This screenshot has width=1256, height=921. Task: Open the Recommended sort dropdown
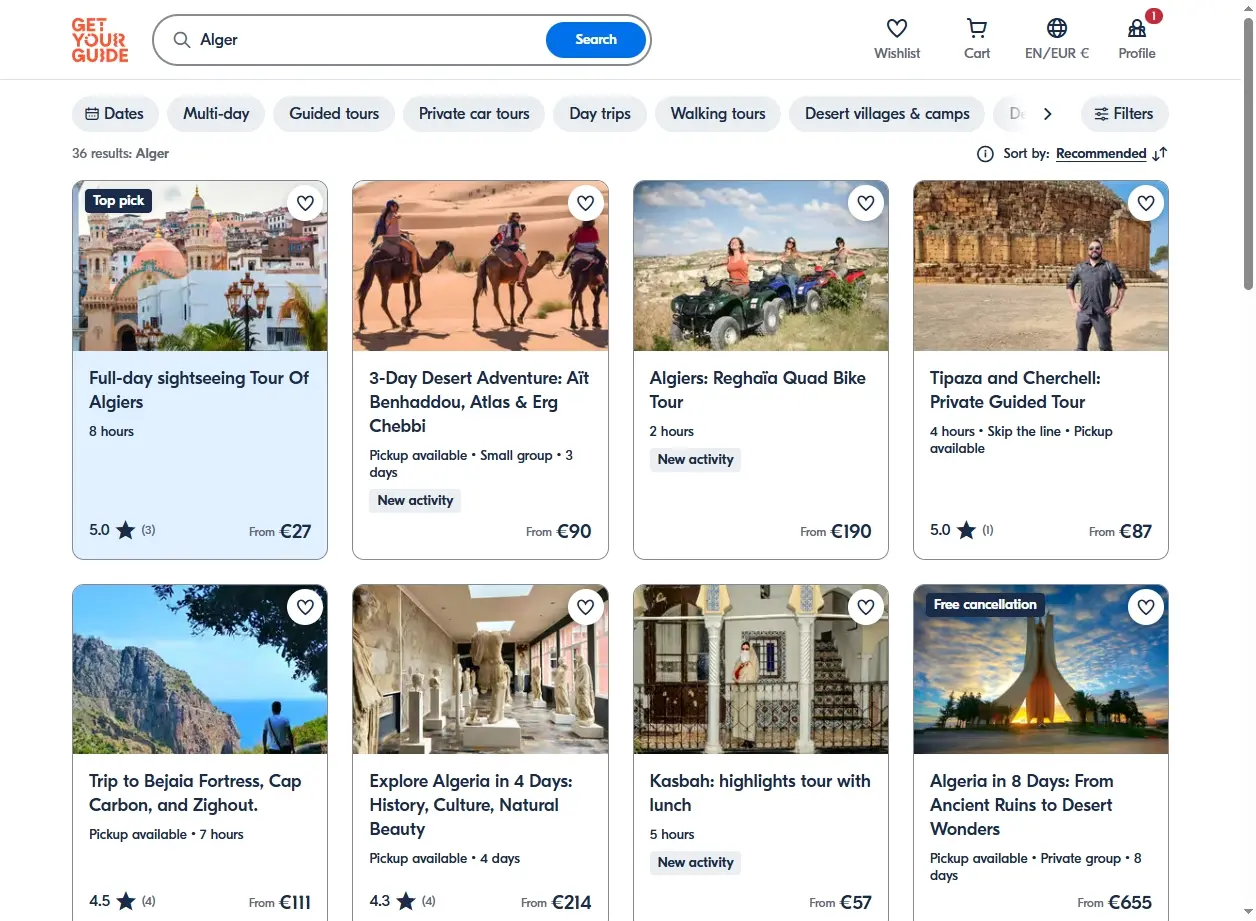click(1101, 154)
